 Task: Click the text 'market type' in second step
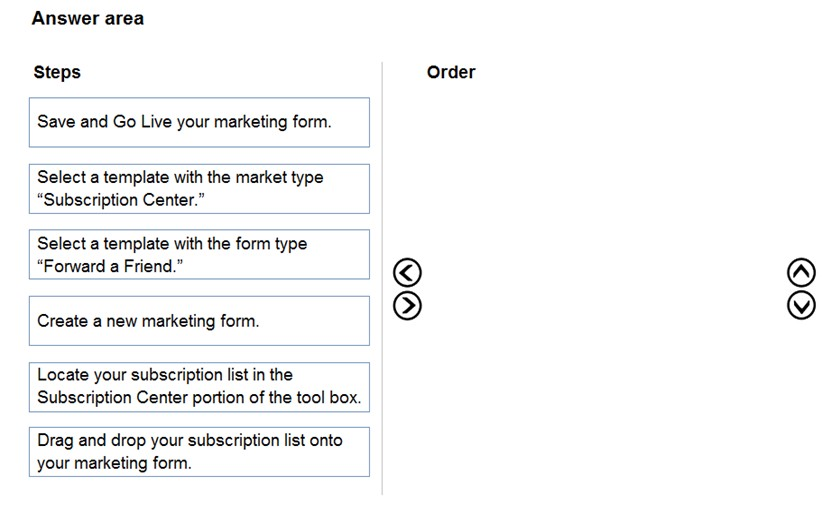coord(279,177)
